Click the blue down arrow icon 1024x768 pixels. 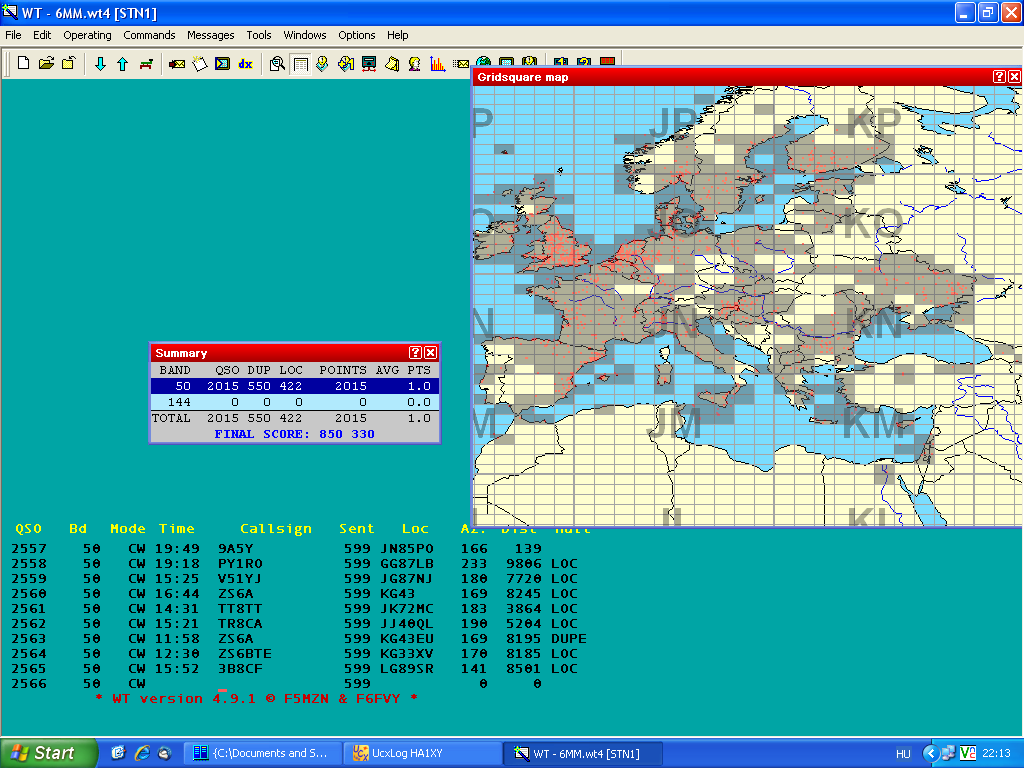pos(100,63)
